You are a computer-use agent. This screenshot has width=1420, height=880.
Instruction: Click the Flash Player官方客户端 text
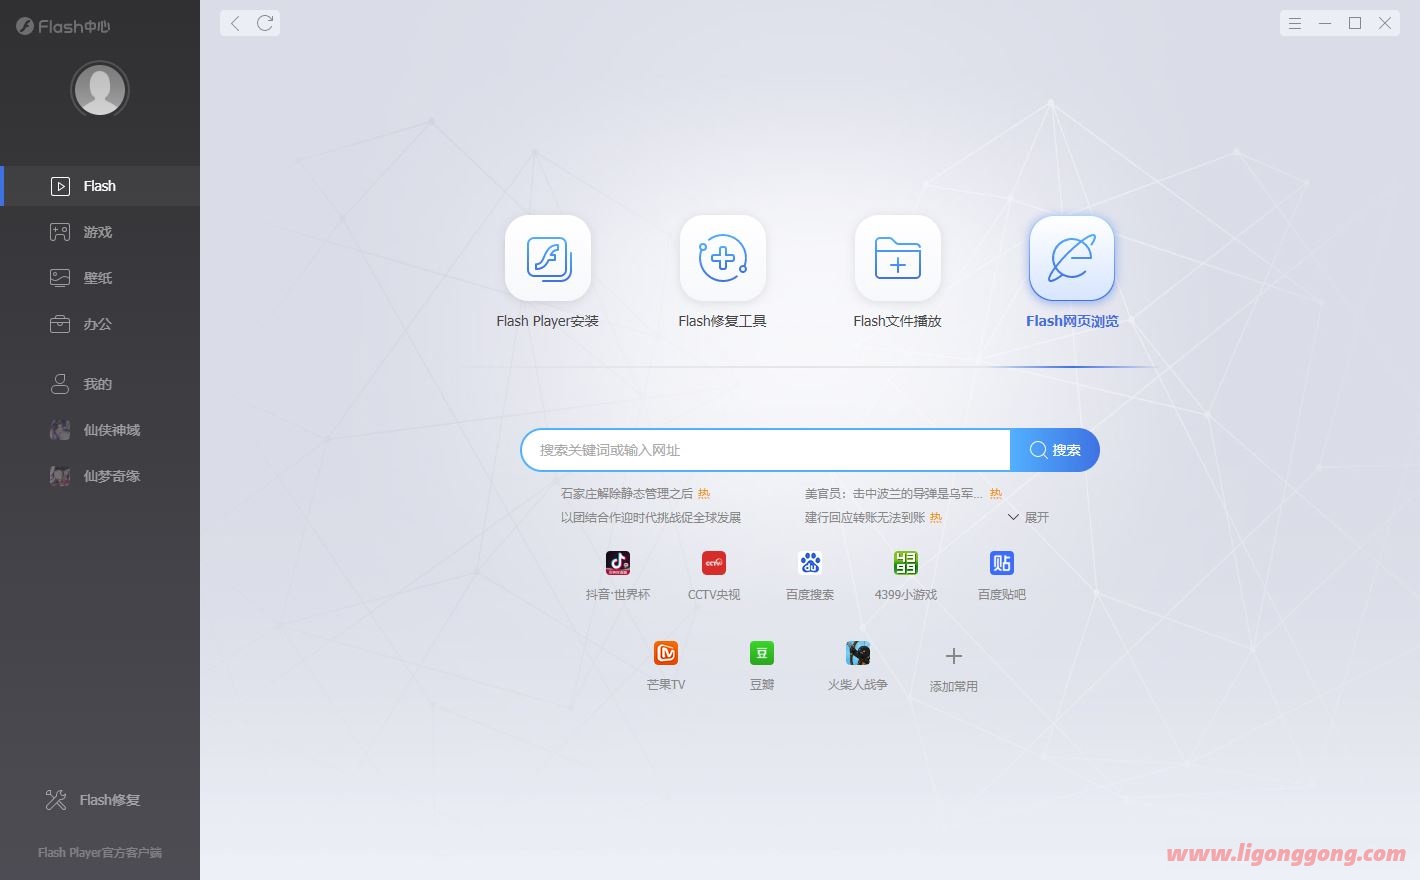pos(100,853)
